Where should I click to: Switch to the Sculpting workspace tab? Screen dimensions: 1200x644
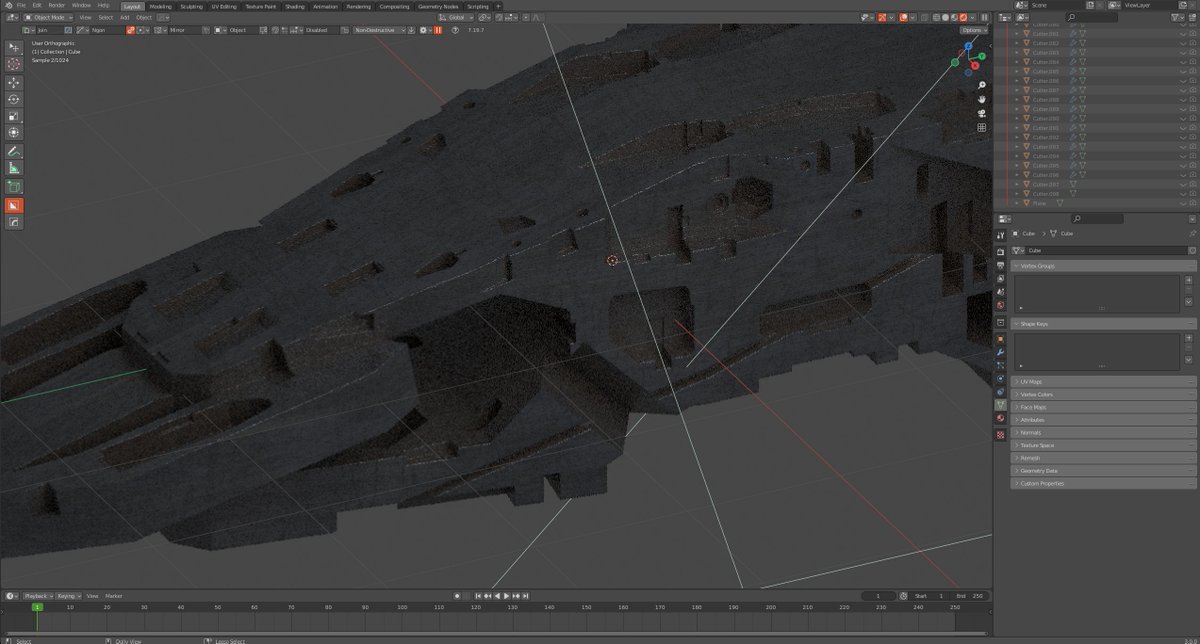tap(191, 6)
